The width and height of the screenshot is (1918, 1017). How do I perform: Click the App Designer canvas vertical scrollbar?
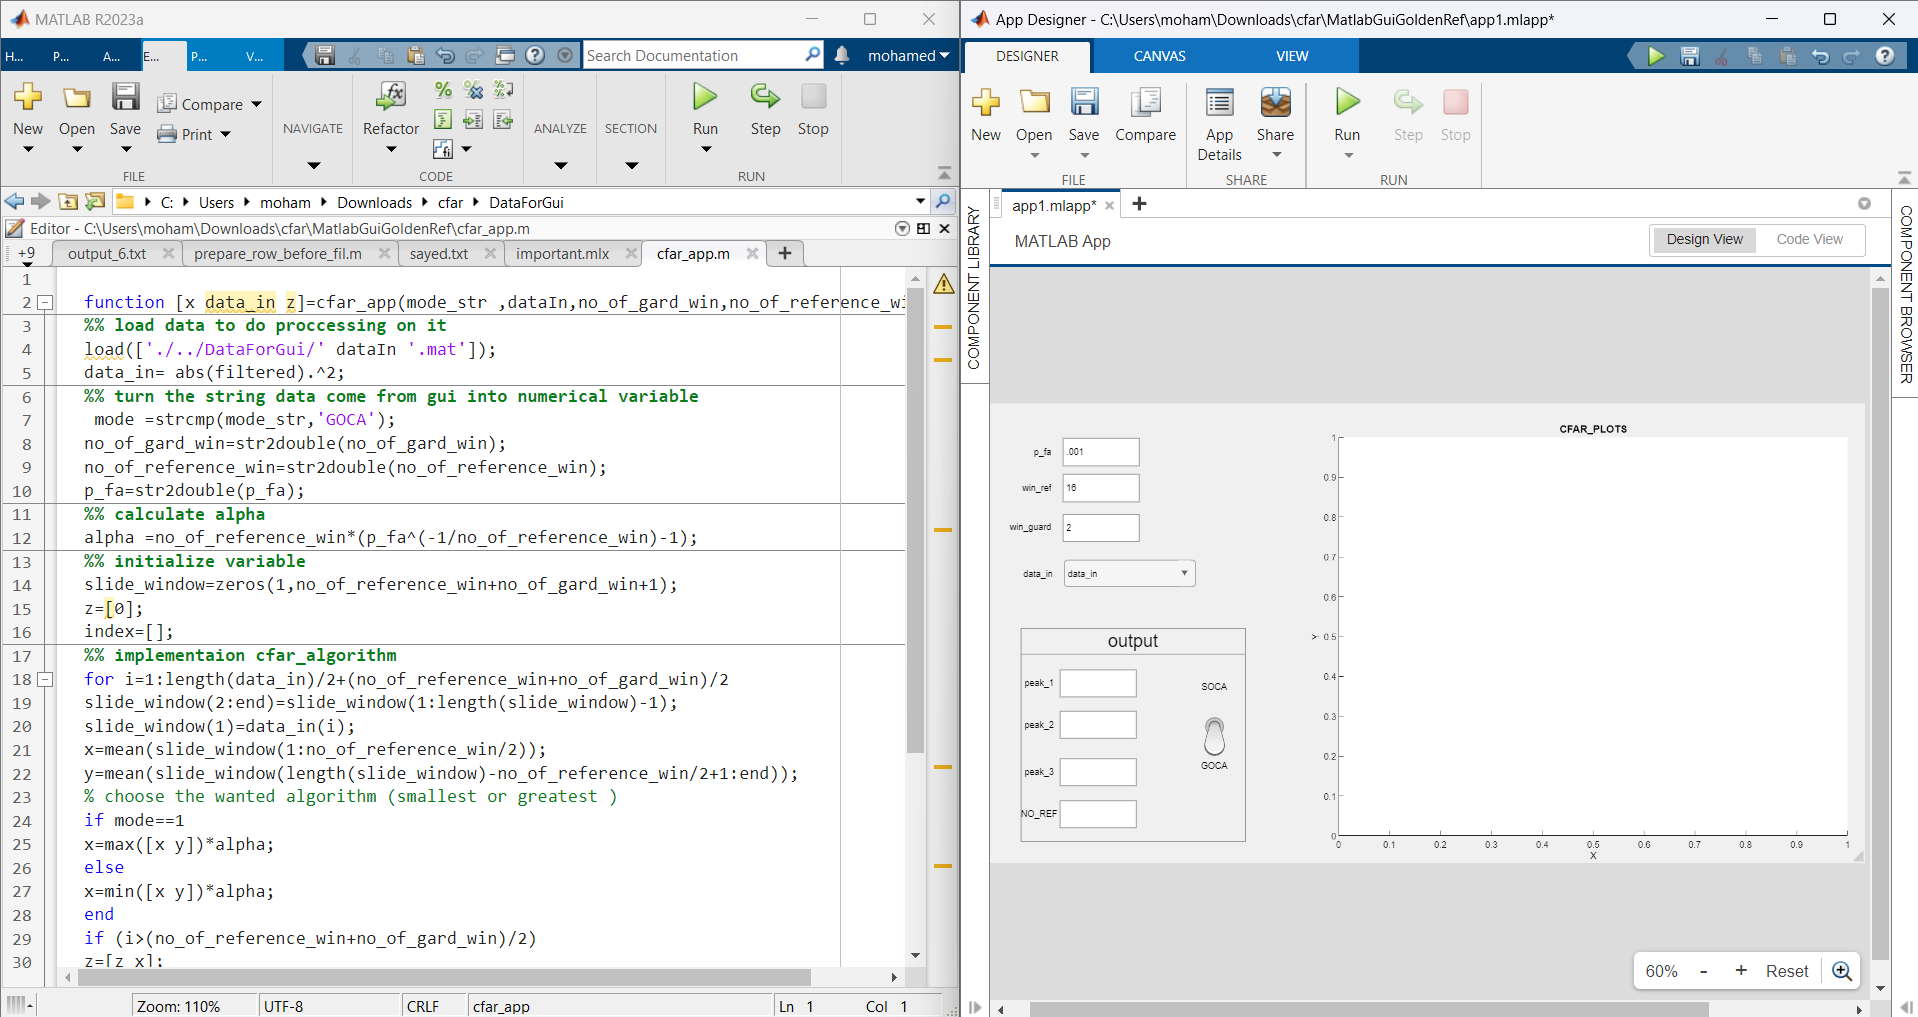click(x=1880, y=624)
